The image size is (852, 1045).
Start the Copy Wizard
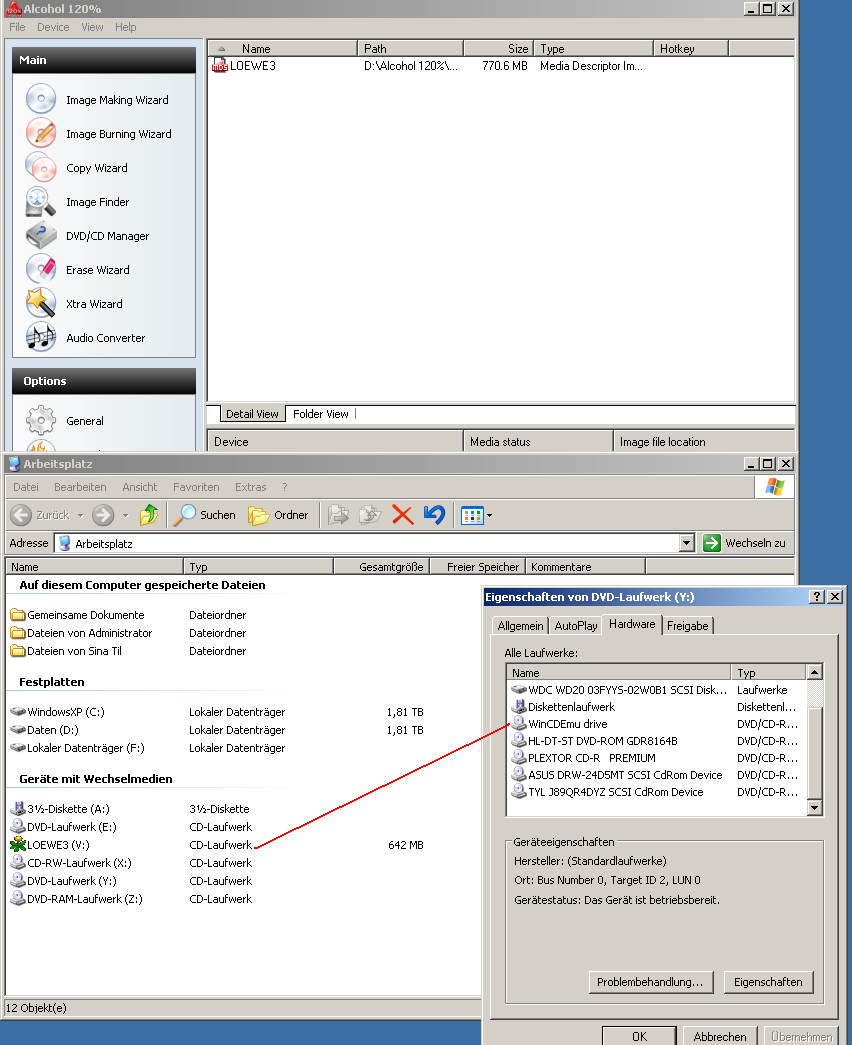point(77,167)
